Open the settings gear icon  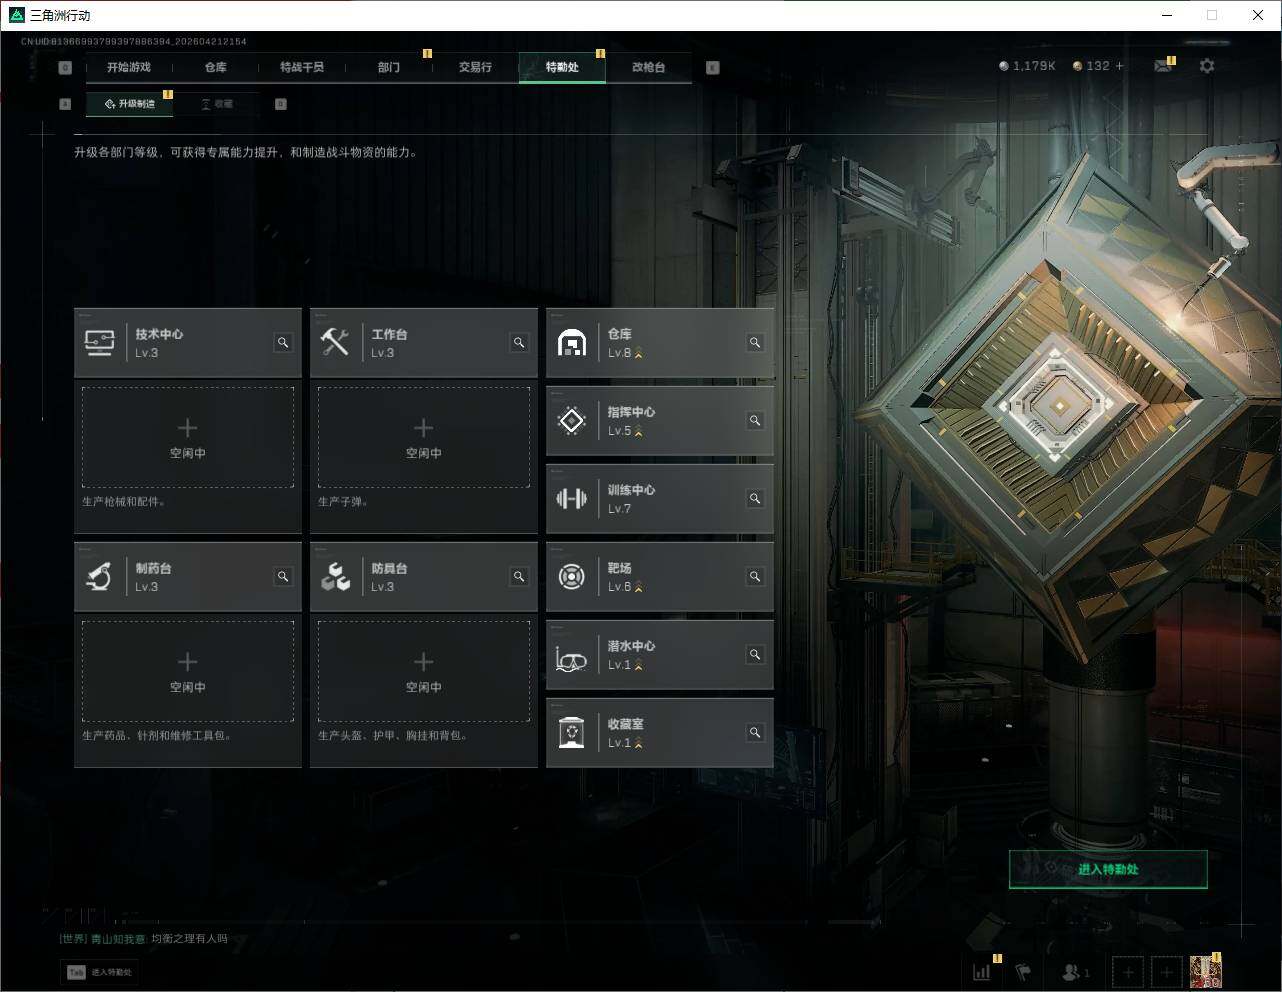[x=1207, y=66]
